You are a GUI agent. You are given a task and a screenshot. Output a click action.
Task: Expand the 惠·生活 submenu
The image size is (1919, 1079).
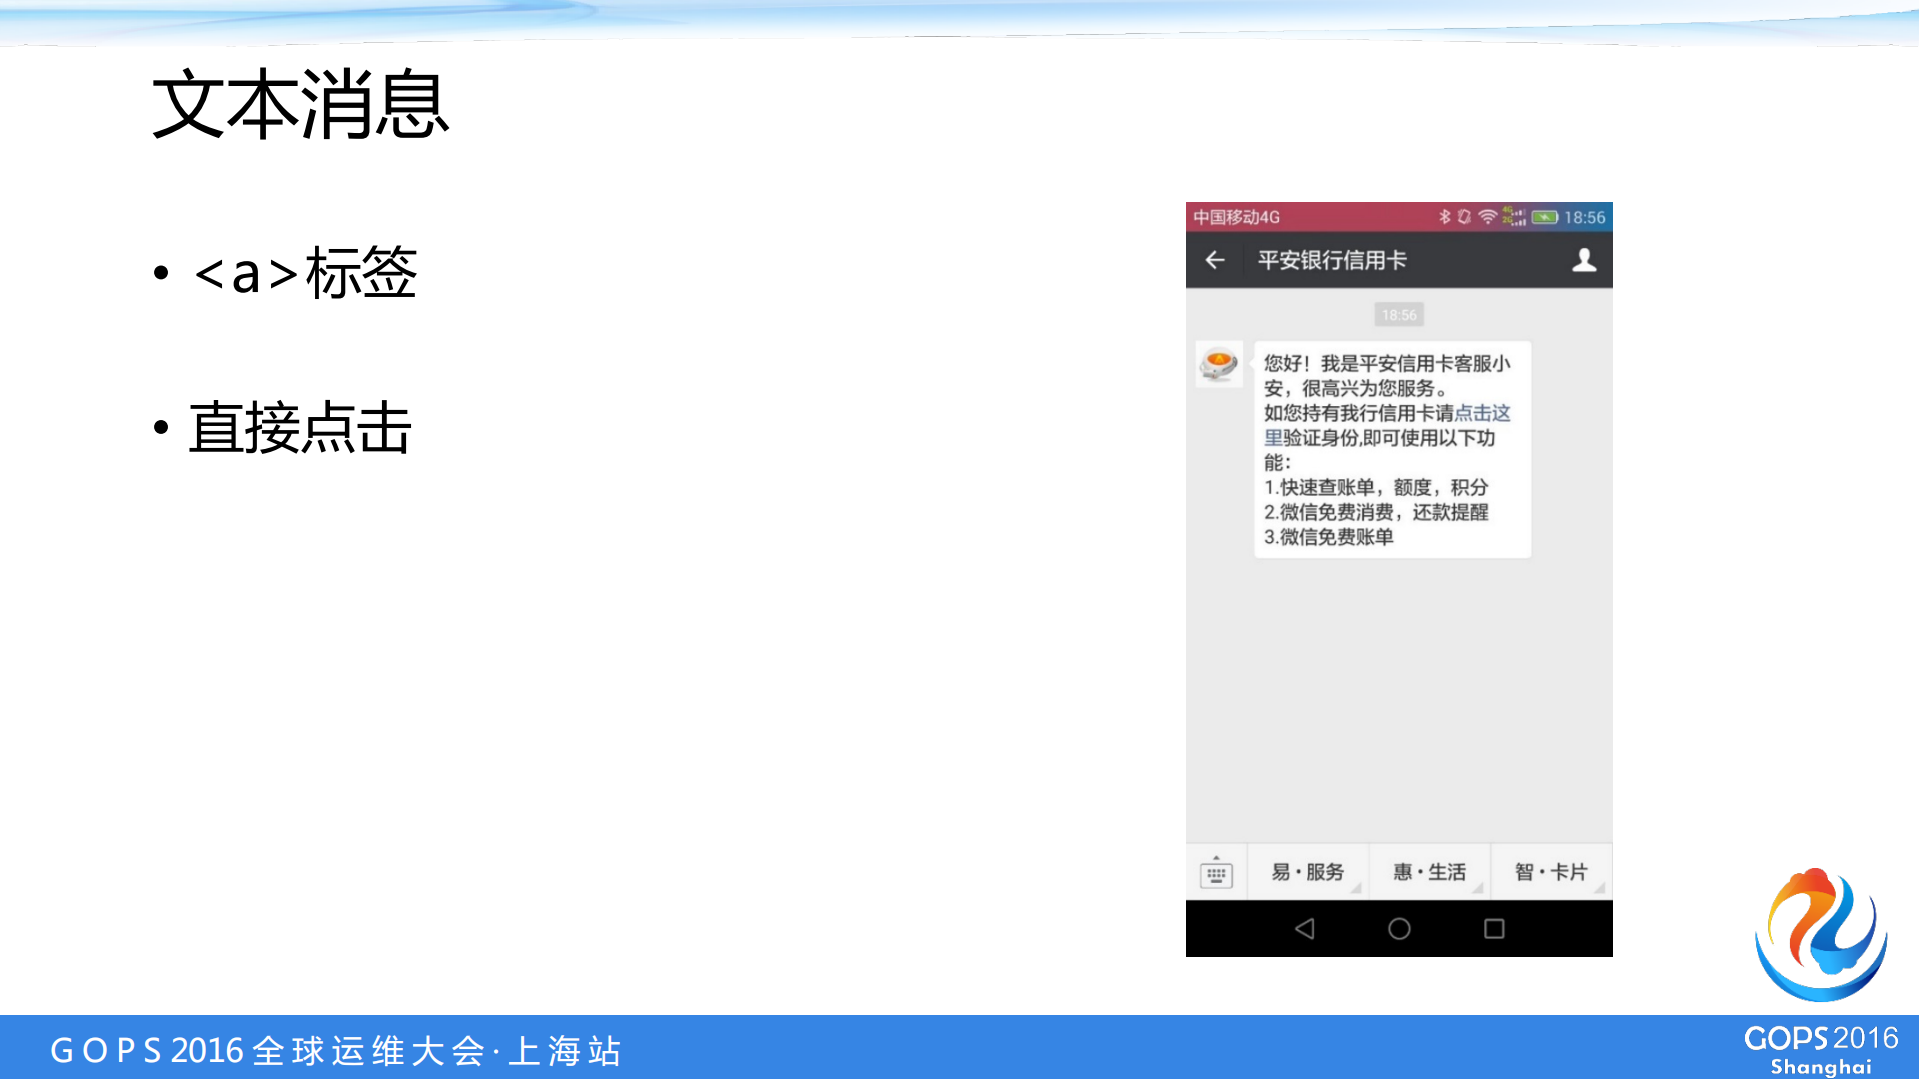(x=1479, y=888)
